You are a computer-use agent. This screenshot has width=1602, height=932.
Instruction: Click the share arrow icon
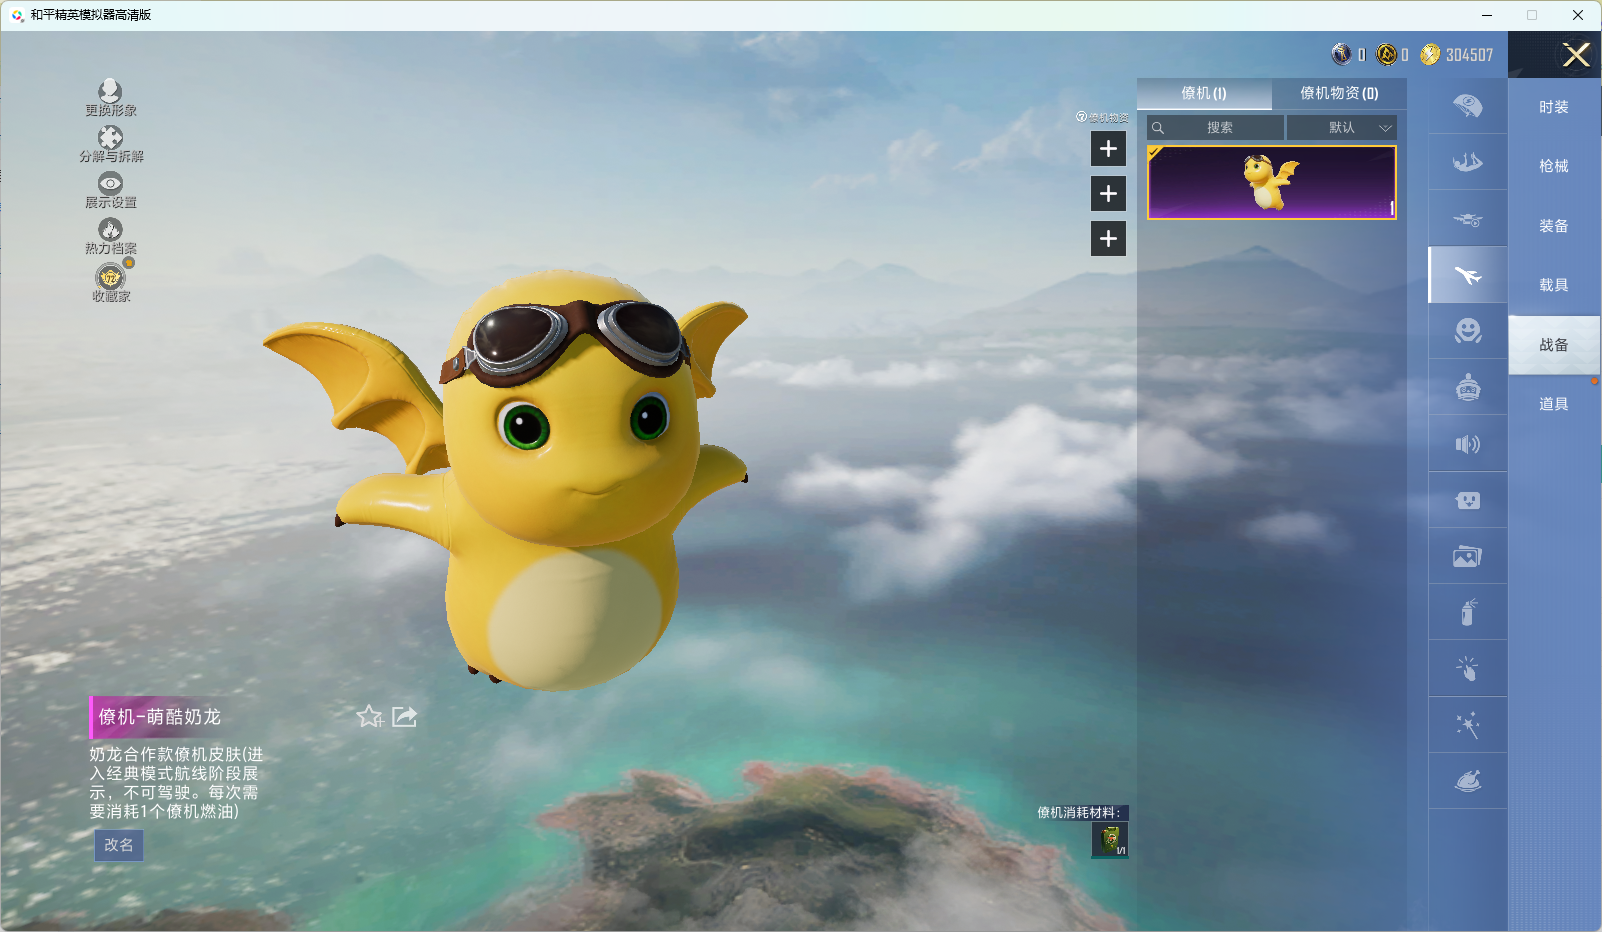tap(404, 716)
